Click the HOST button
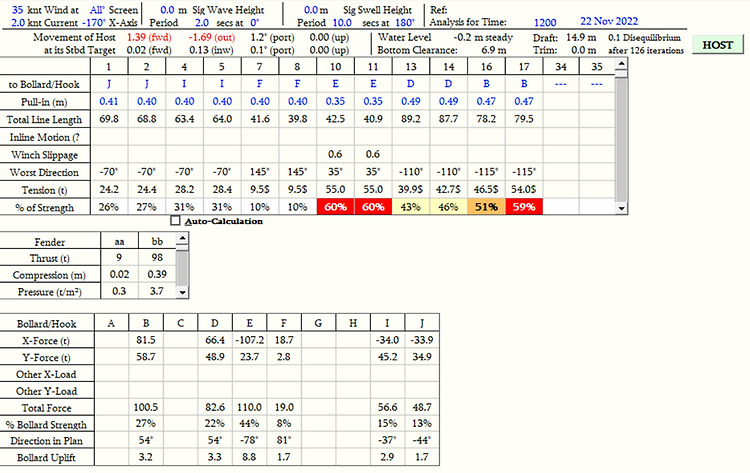Screen dimensions: 750x473 (x=717, y=45)
